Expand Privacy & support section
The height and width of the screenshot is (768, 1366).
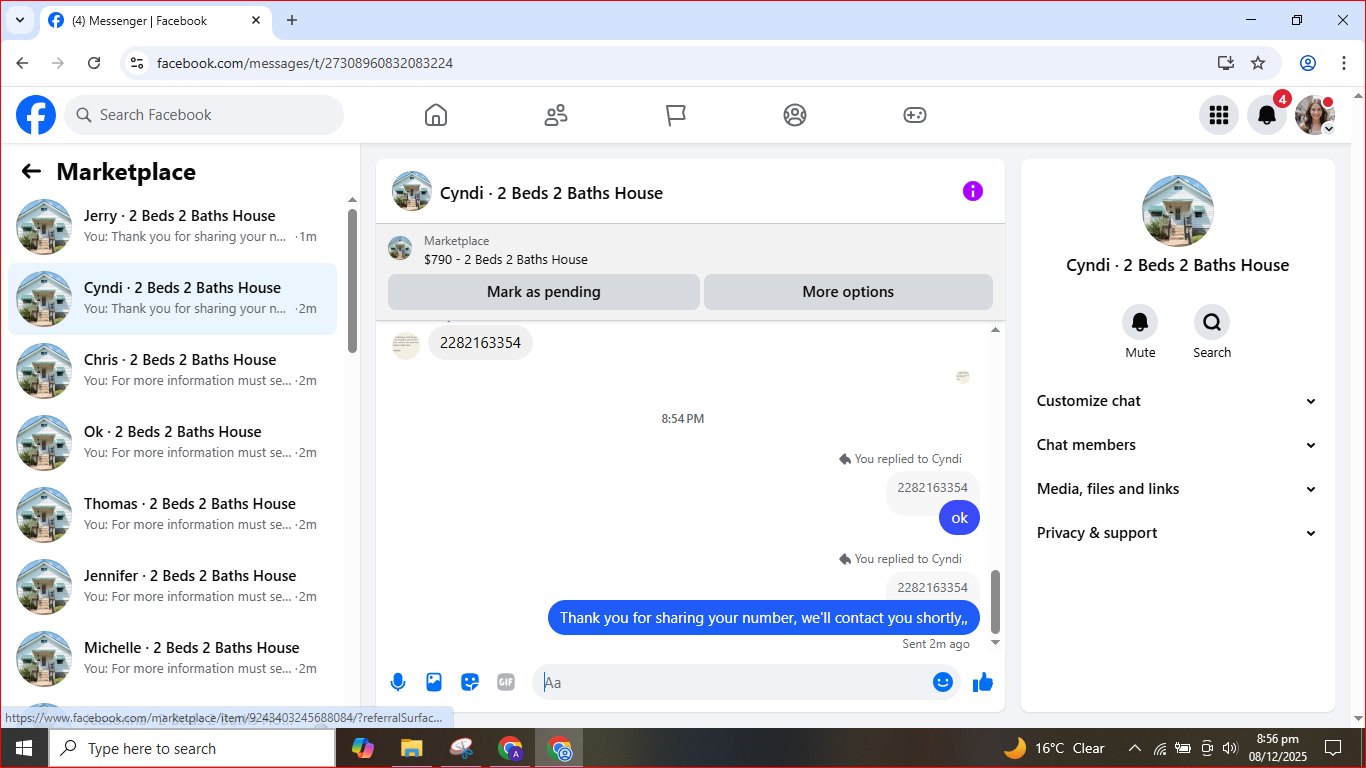(x=1177, y=533)
